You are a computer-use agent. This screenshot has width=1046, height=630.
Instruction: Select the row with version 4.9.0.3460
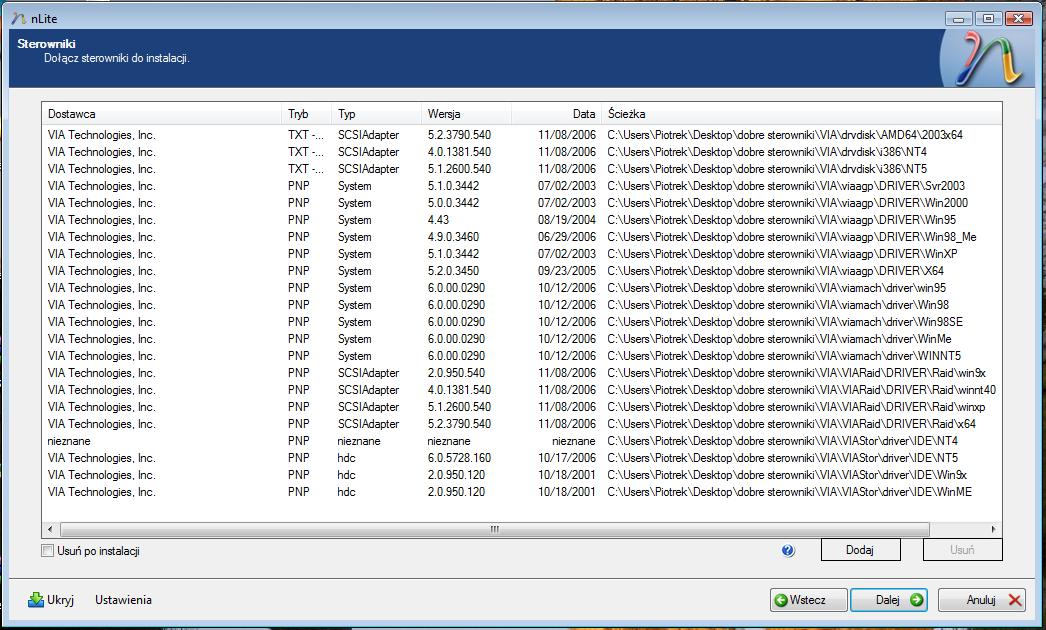[x=522, y=237]
